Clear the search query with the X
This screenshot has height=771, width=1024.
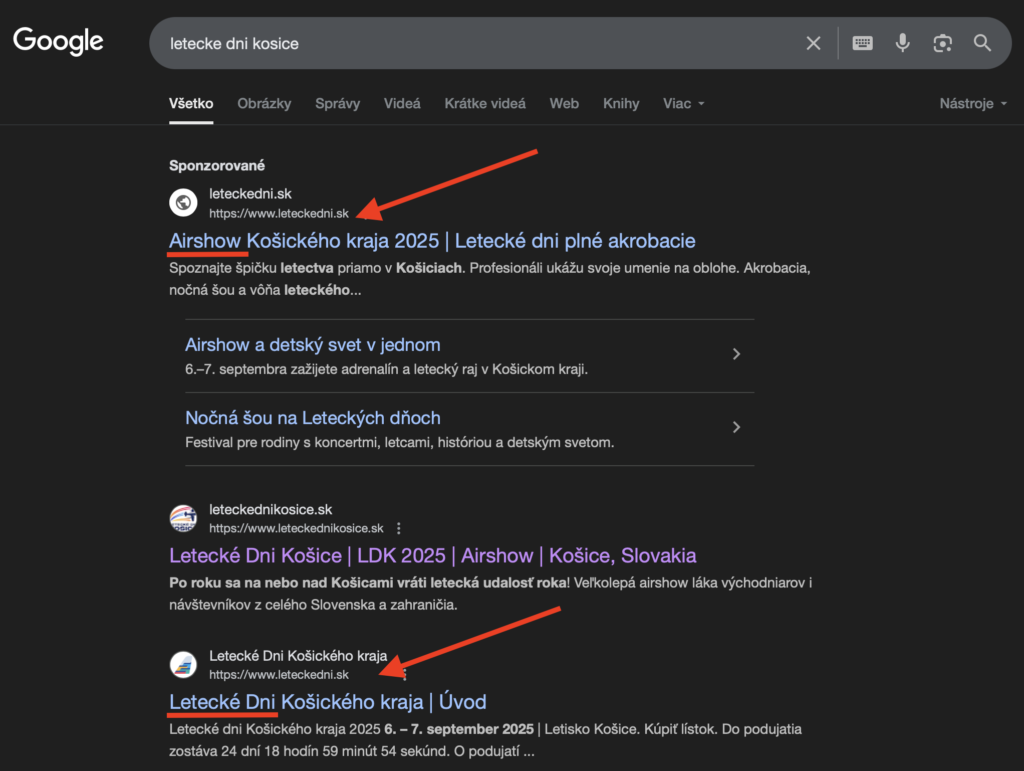point(813,43)
